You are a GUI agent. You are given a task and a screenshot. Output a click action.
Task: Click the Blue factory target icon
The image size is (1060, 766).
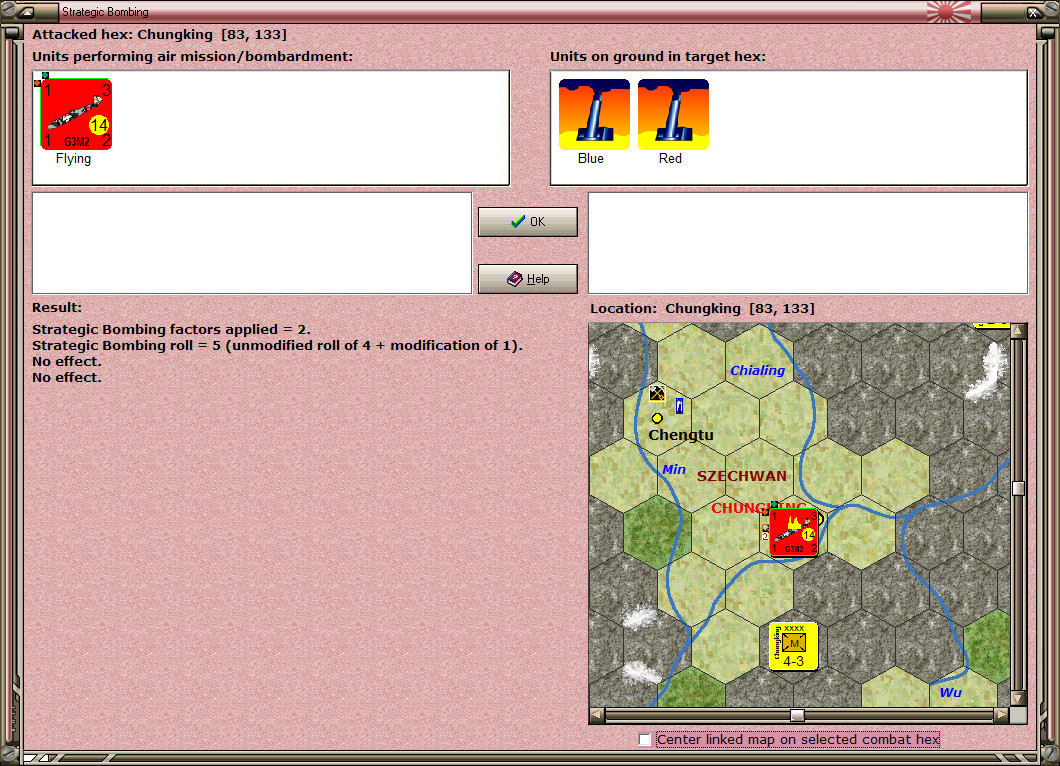click(x=594, y=114)
